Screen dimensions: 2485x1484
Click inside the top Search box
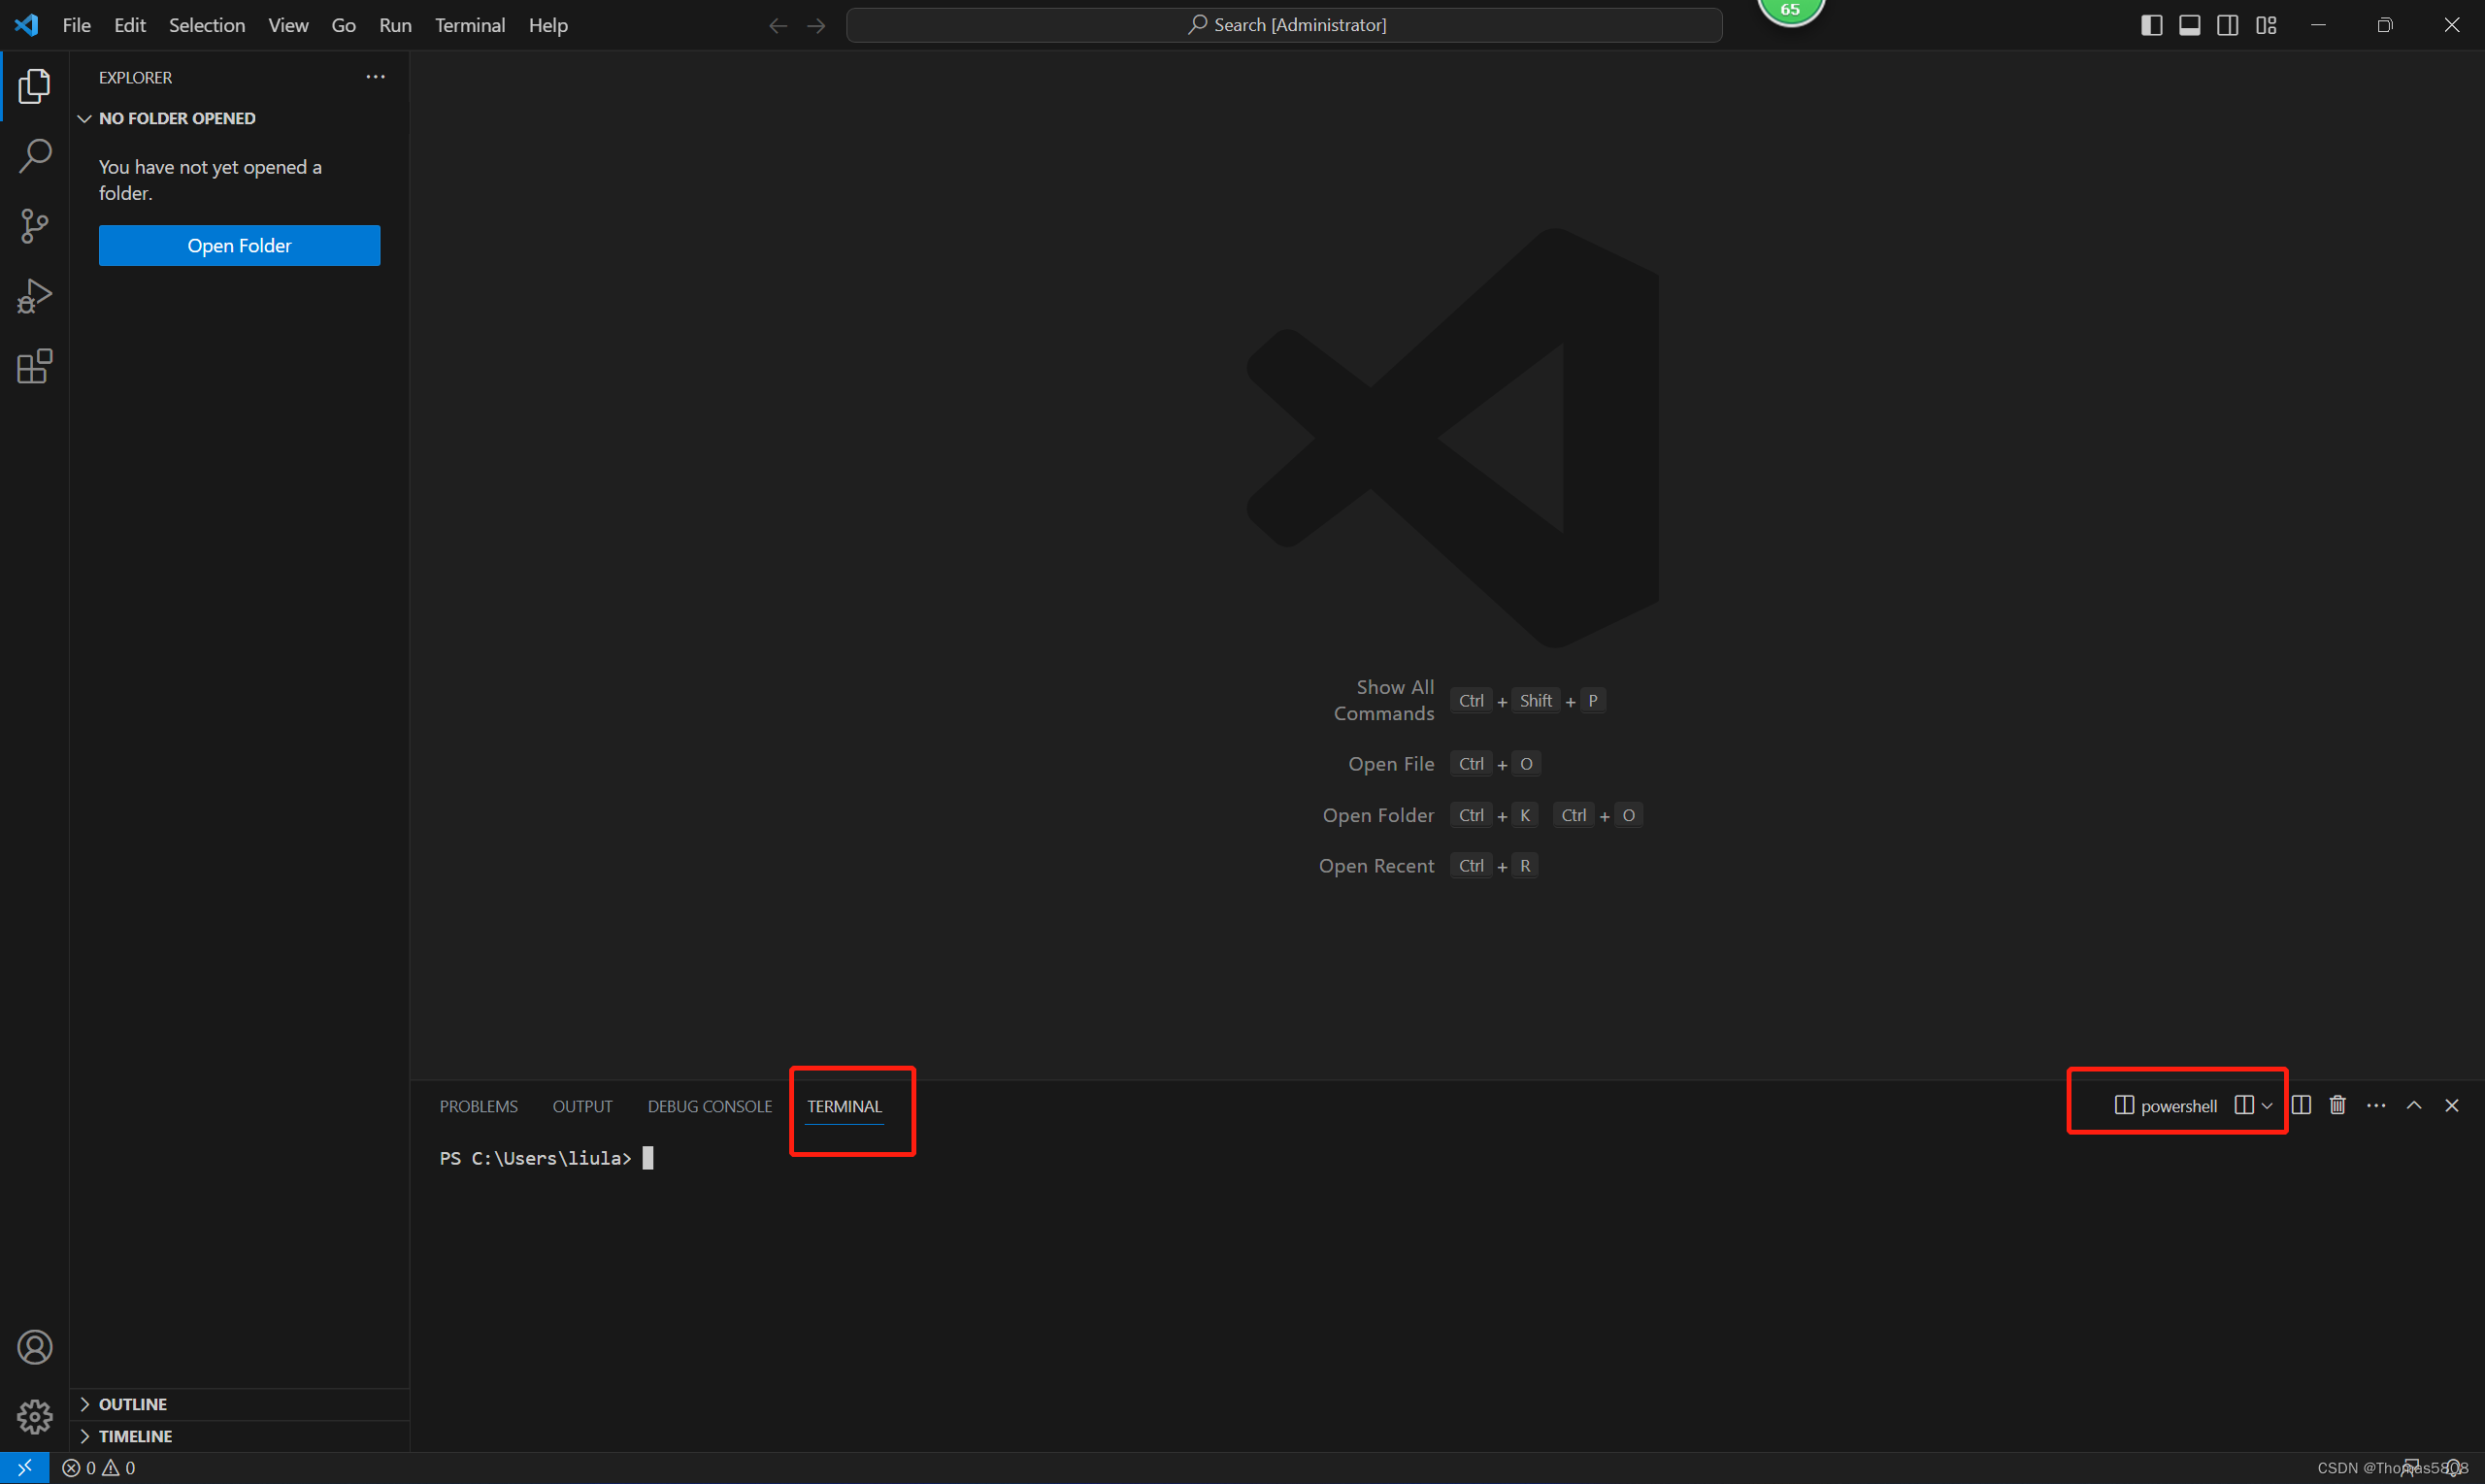[1283, 24]
